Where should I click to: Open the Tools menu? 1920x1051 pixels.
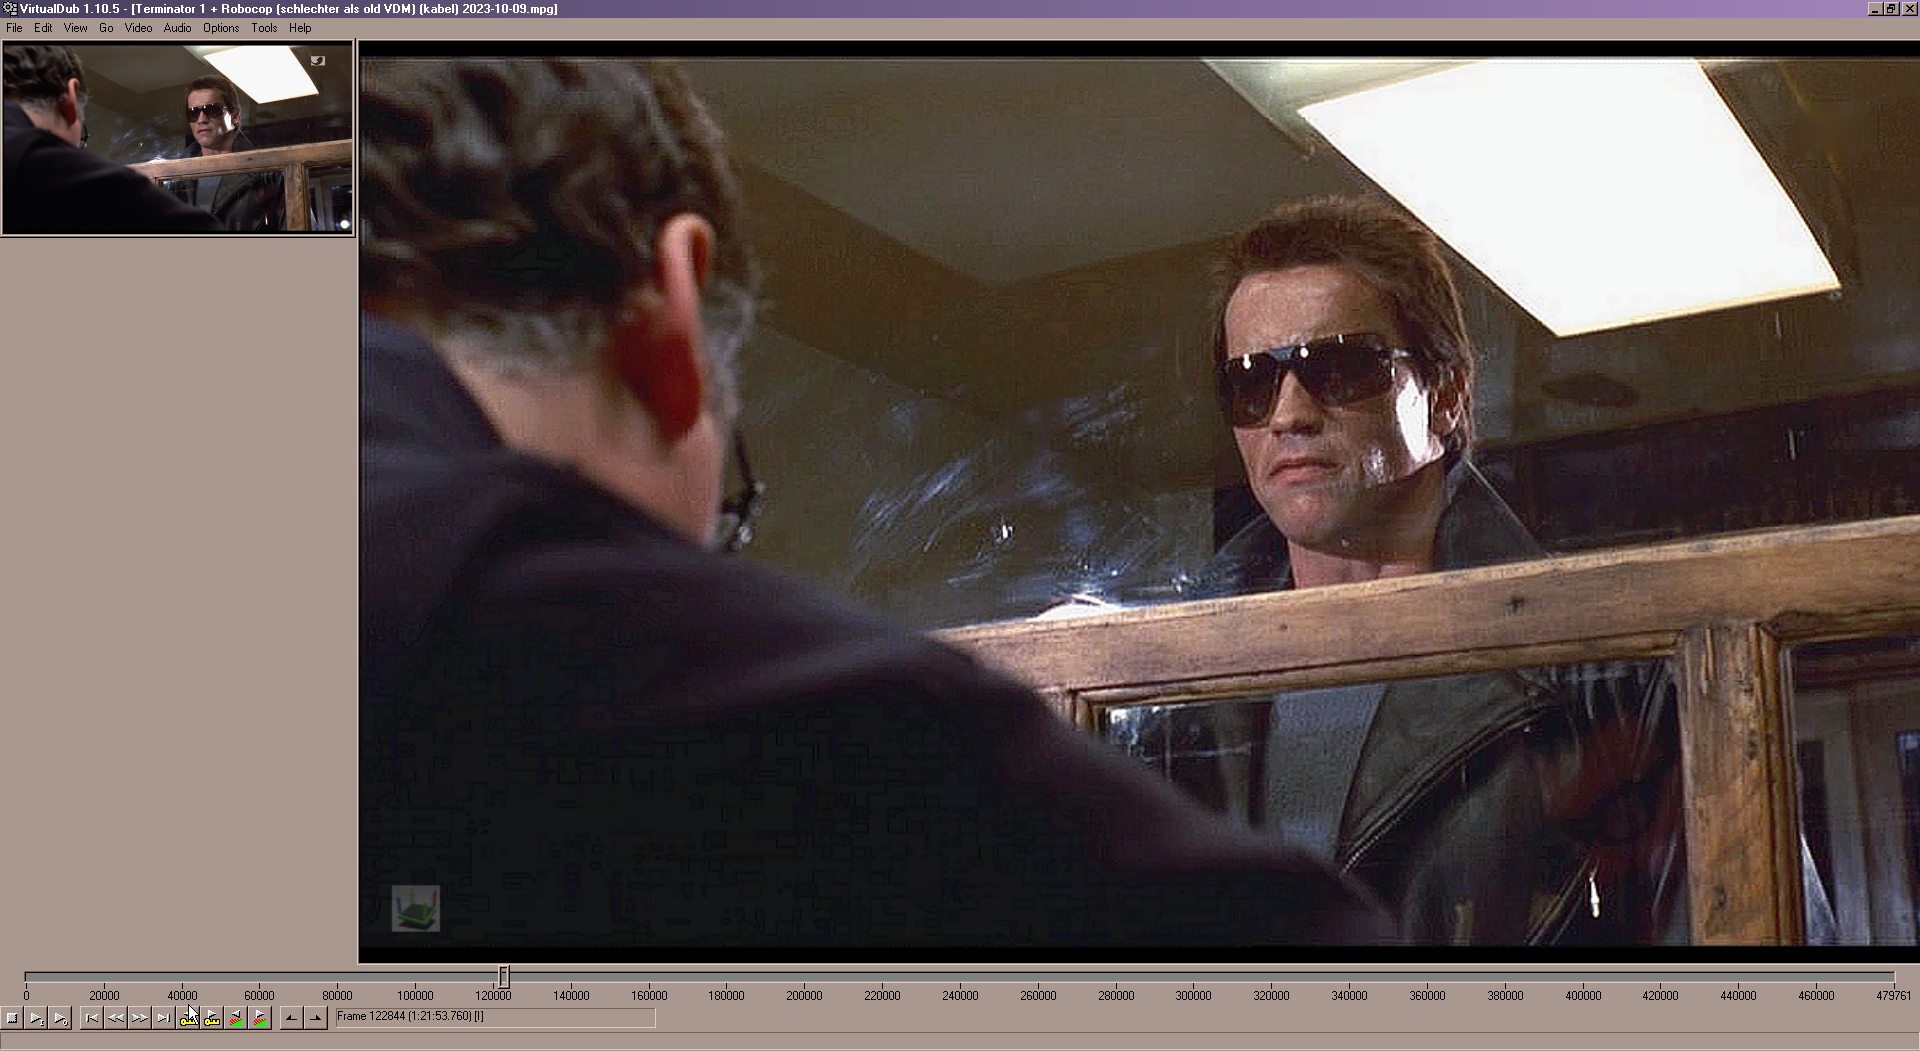264,28
